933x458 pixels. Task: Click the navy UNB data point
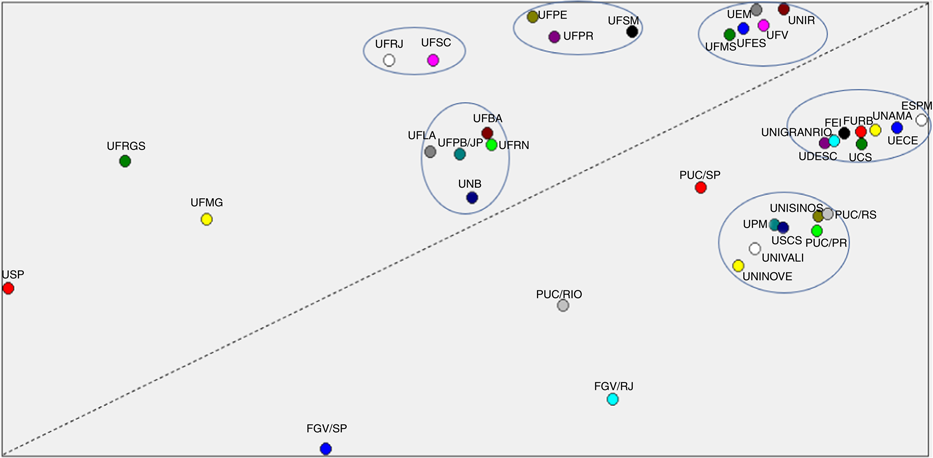472,197
